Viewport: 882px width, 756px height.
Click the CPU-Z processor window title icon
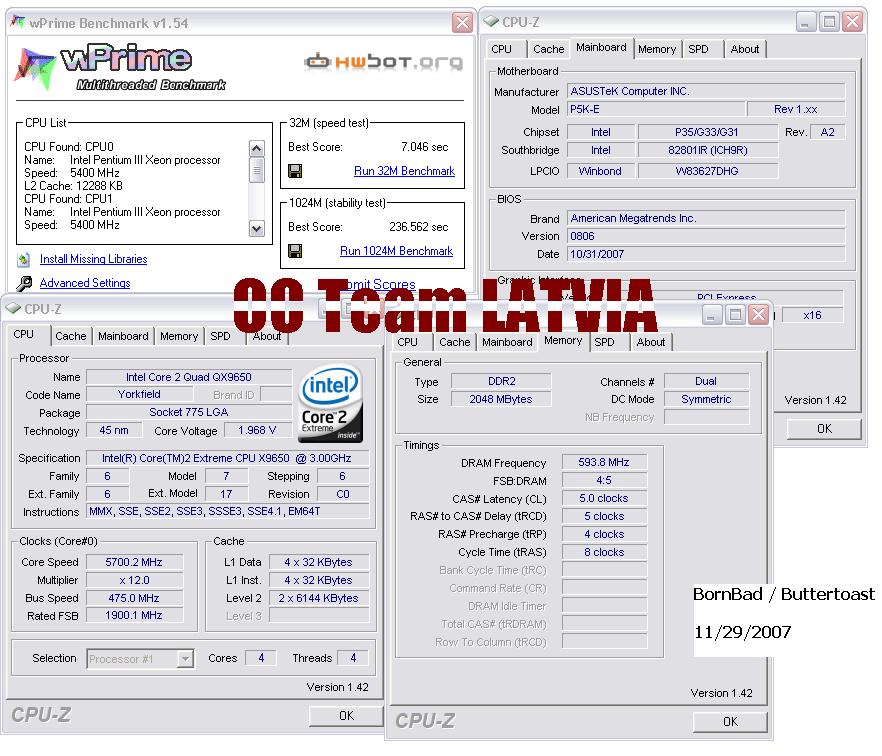click(x=13, y=308)
